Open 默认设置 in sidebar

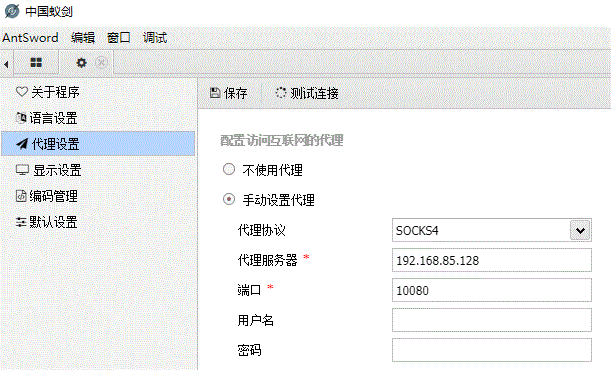(98, 222)
